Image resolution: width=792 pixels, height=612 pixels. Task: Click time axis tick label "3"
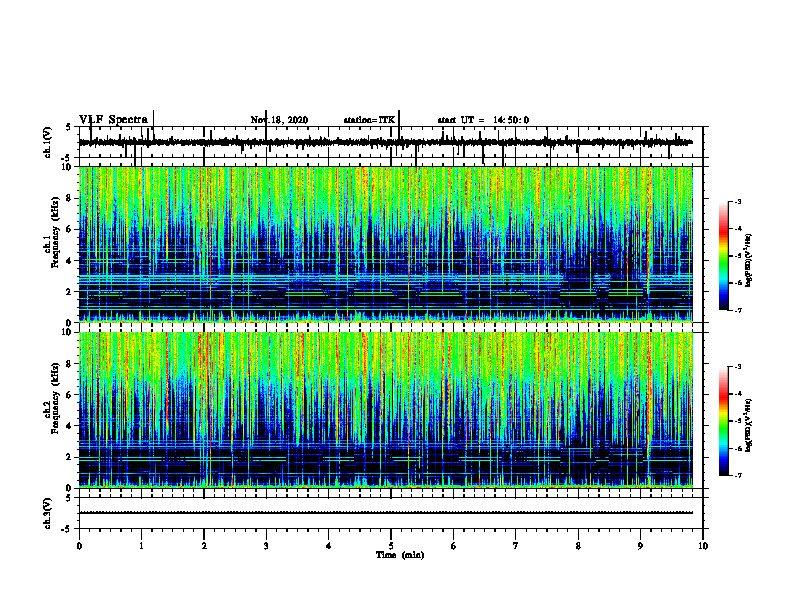(266, 546)
